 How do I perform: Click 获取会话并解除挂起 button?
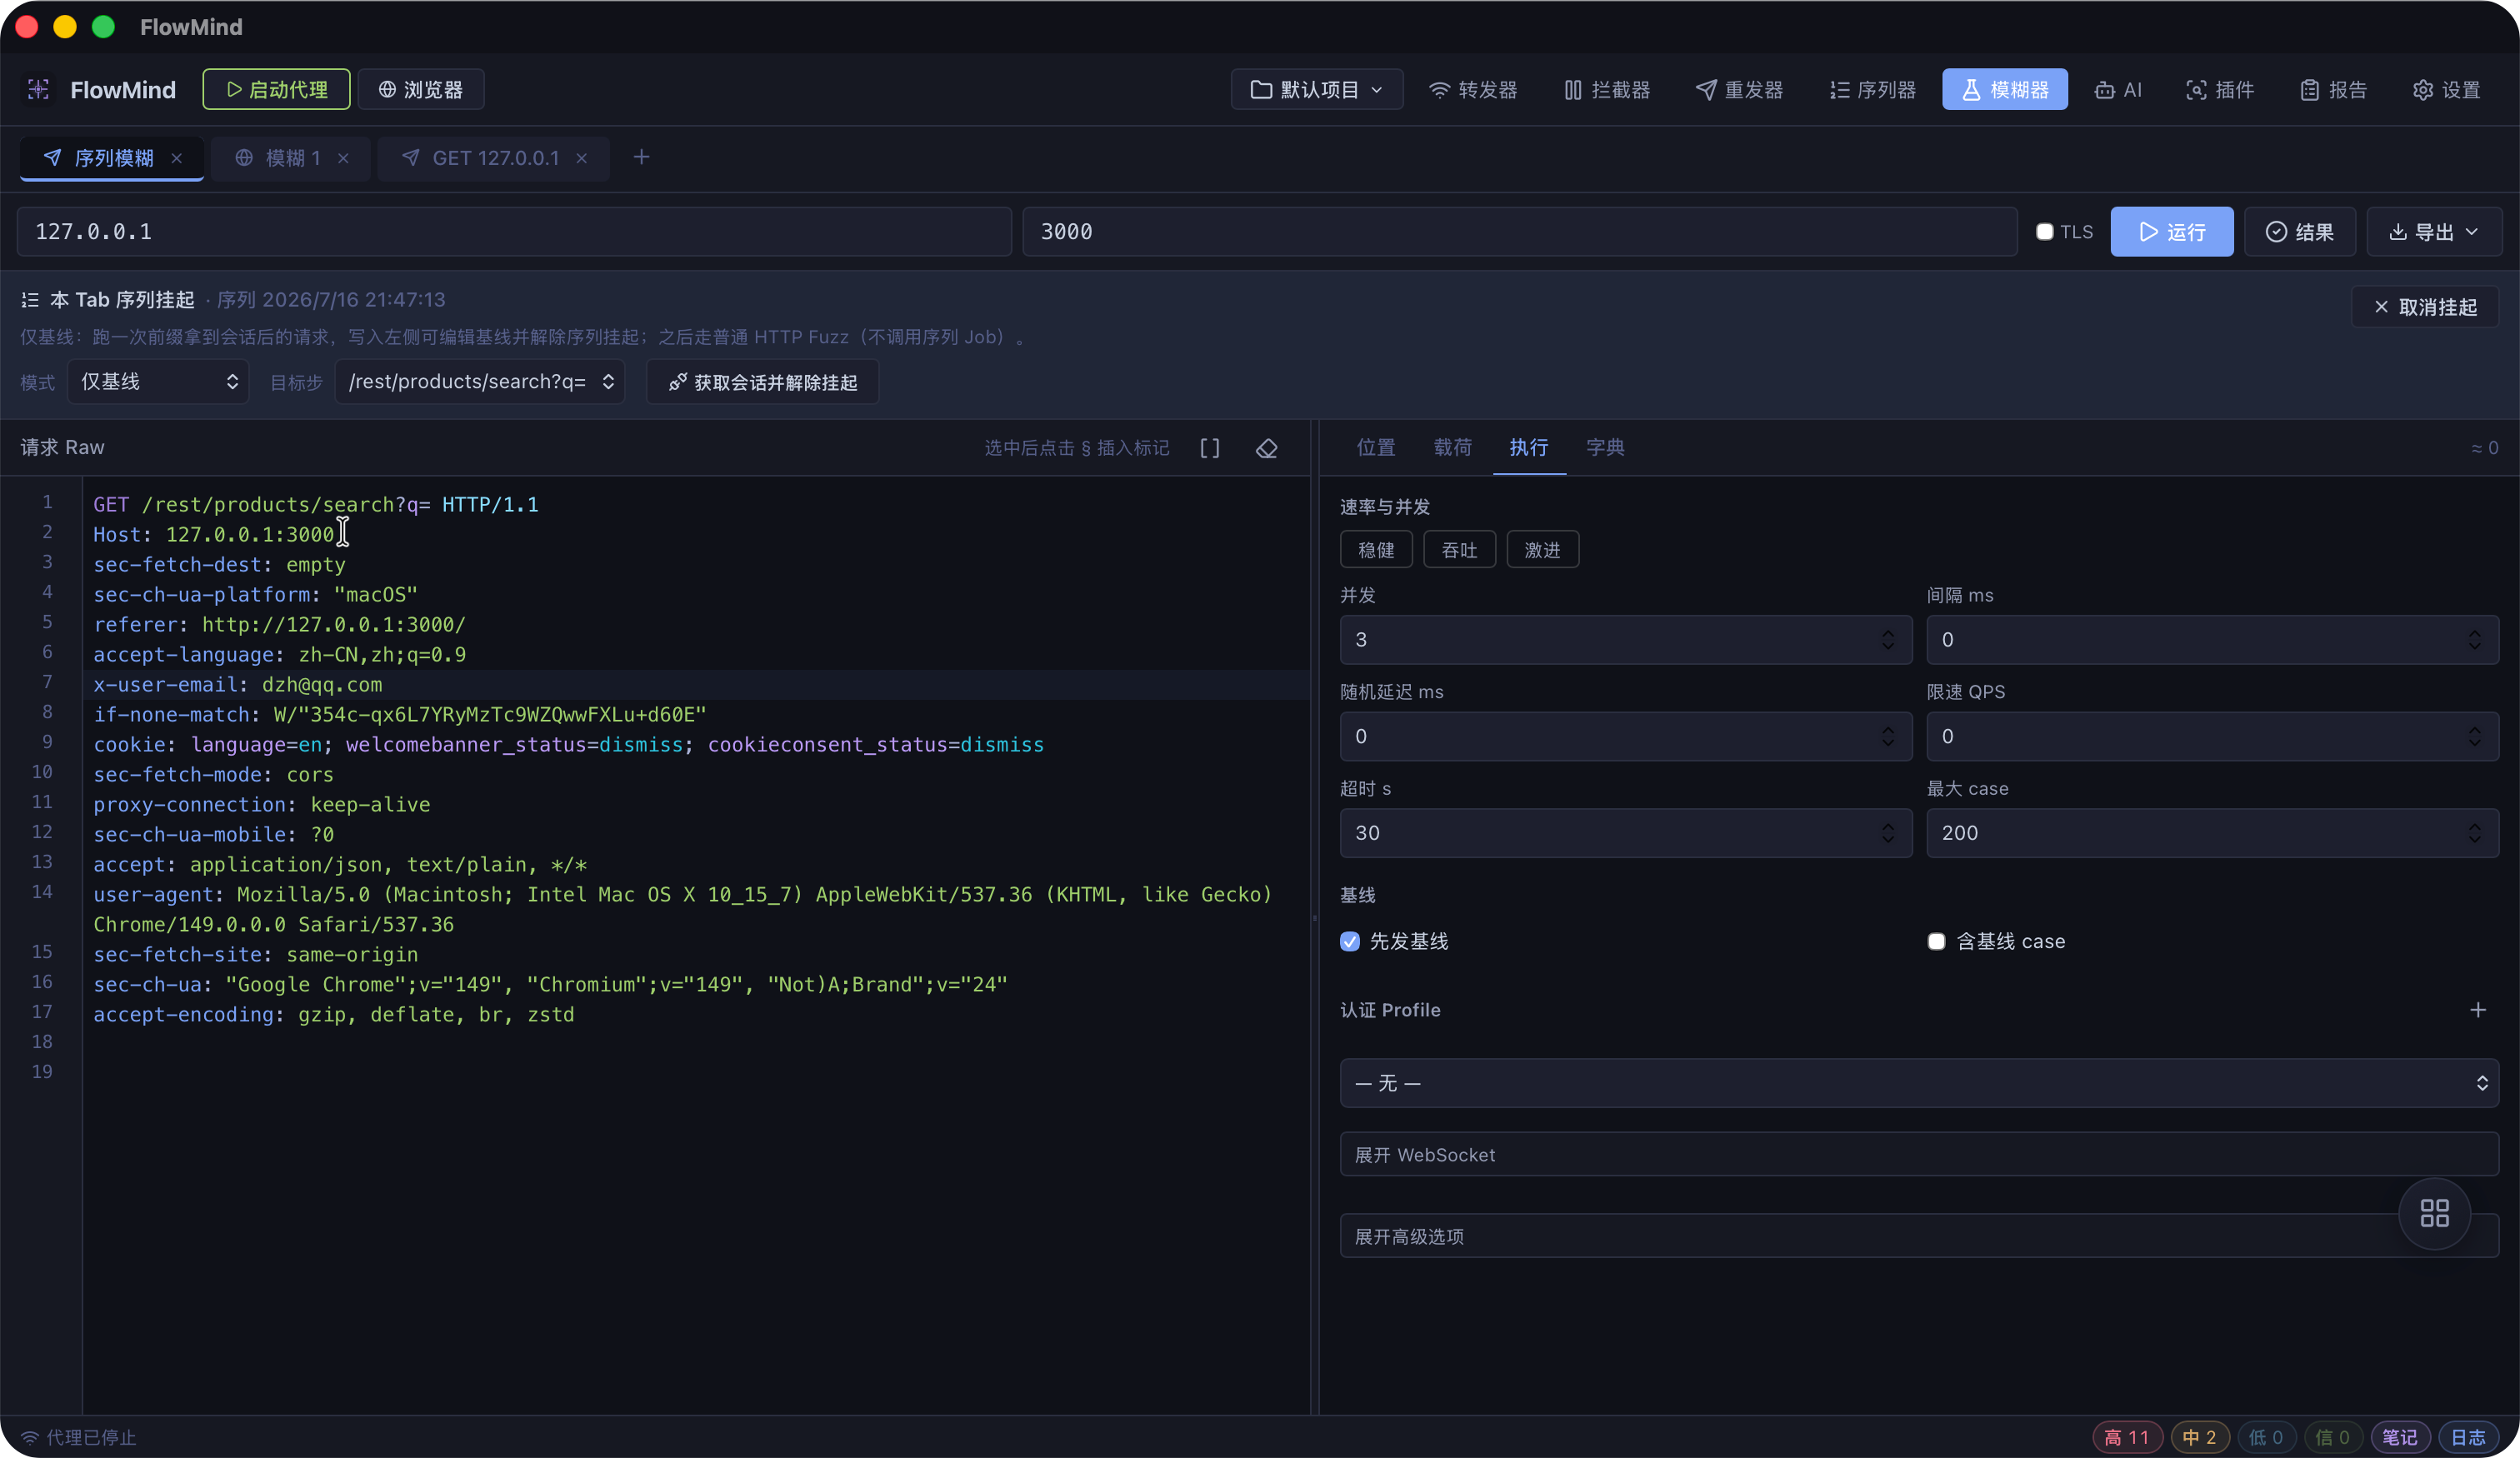(762, 382)
